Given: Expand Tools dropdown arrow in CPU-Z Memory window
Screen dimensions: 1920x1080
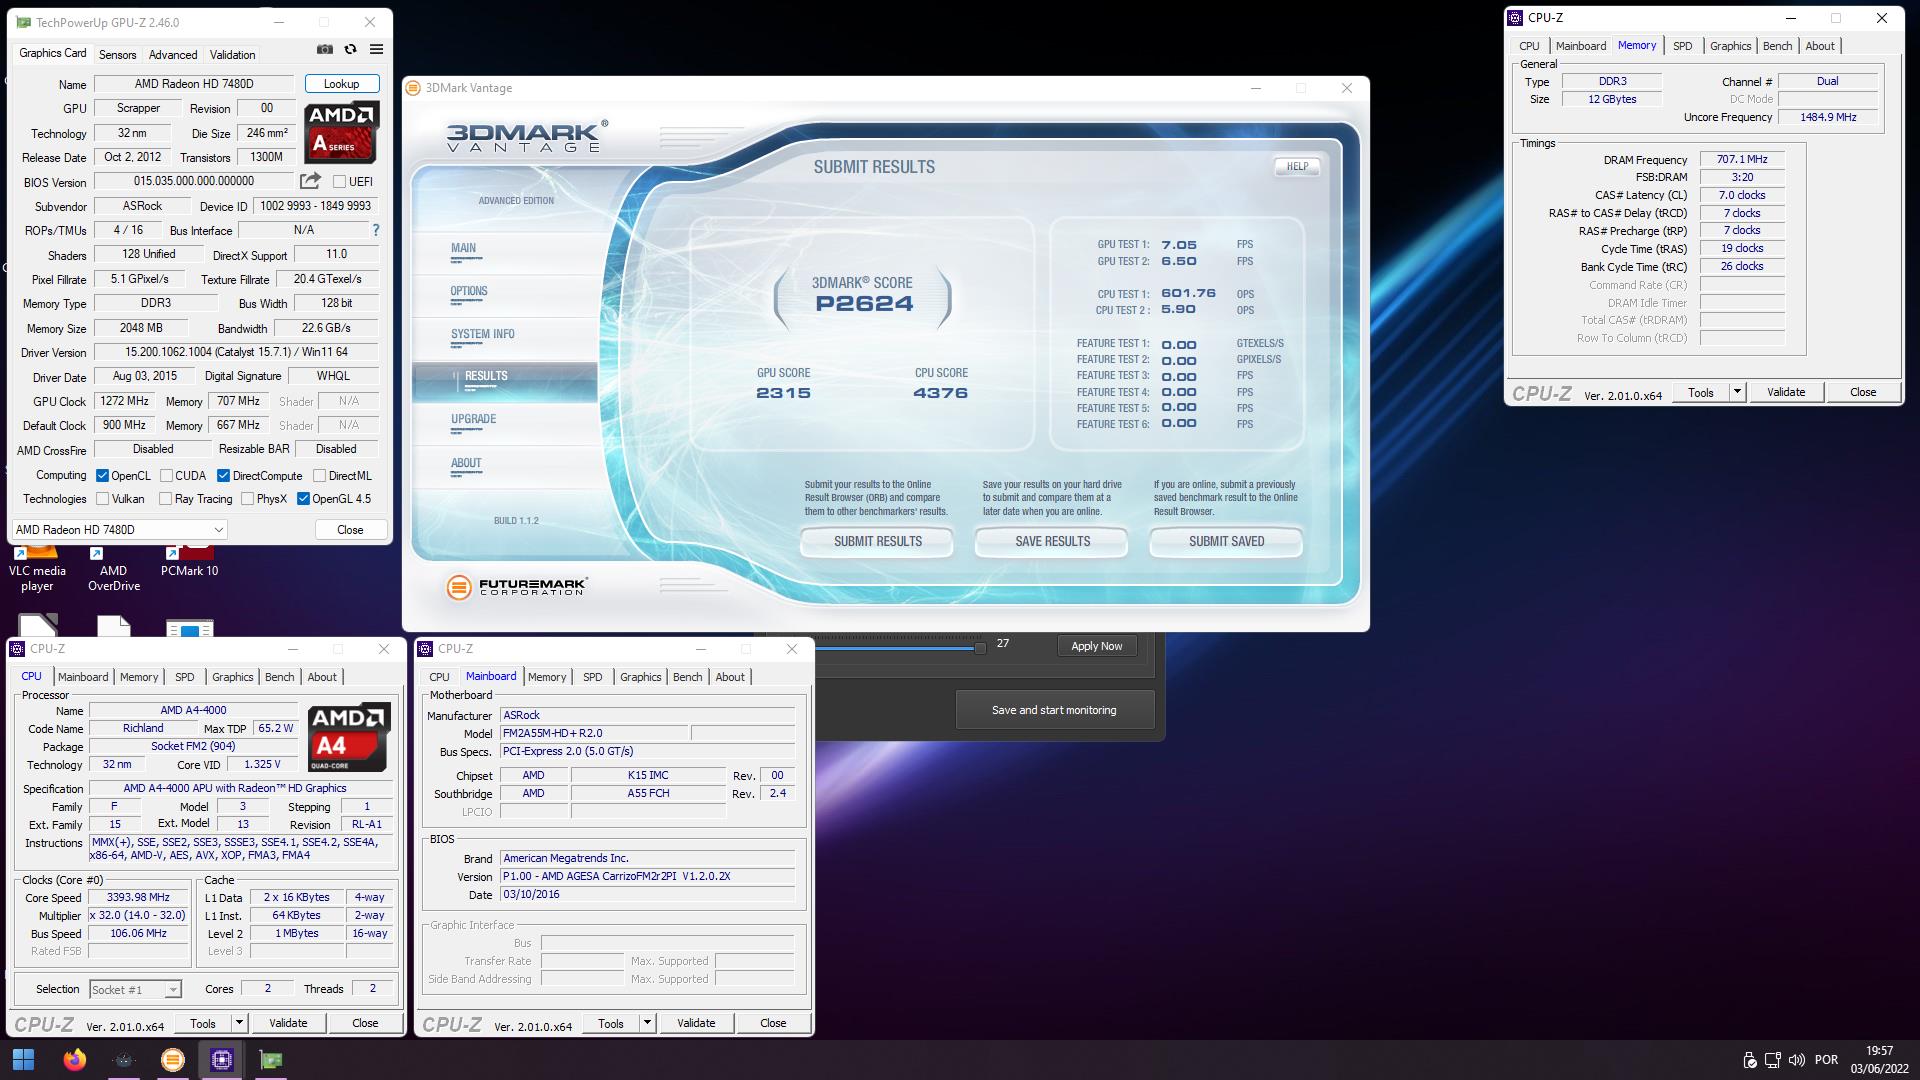Looking at the screenshot, I should coord(1737,392).
